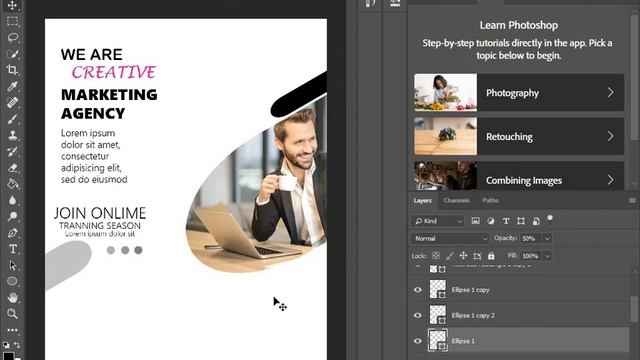640x360 pixels.
Task: Swap foreground and background colors
Action: (17, 345)
